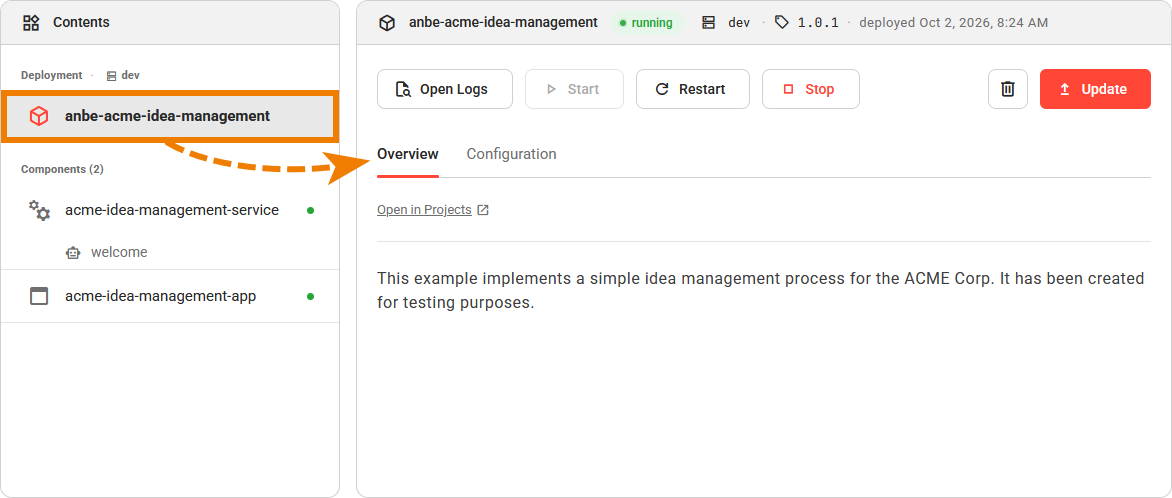This screenshot has width=1172, height=498.
Task: Click the window icon of acme-idea-management-app
Action: [39, 296]
